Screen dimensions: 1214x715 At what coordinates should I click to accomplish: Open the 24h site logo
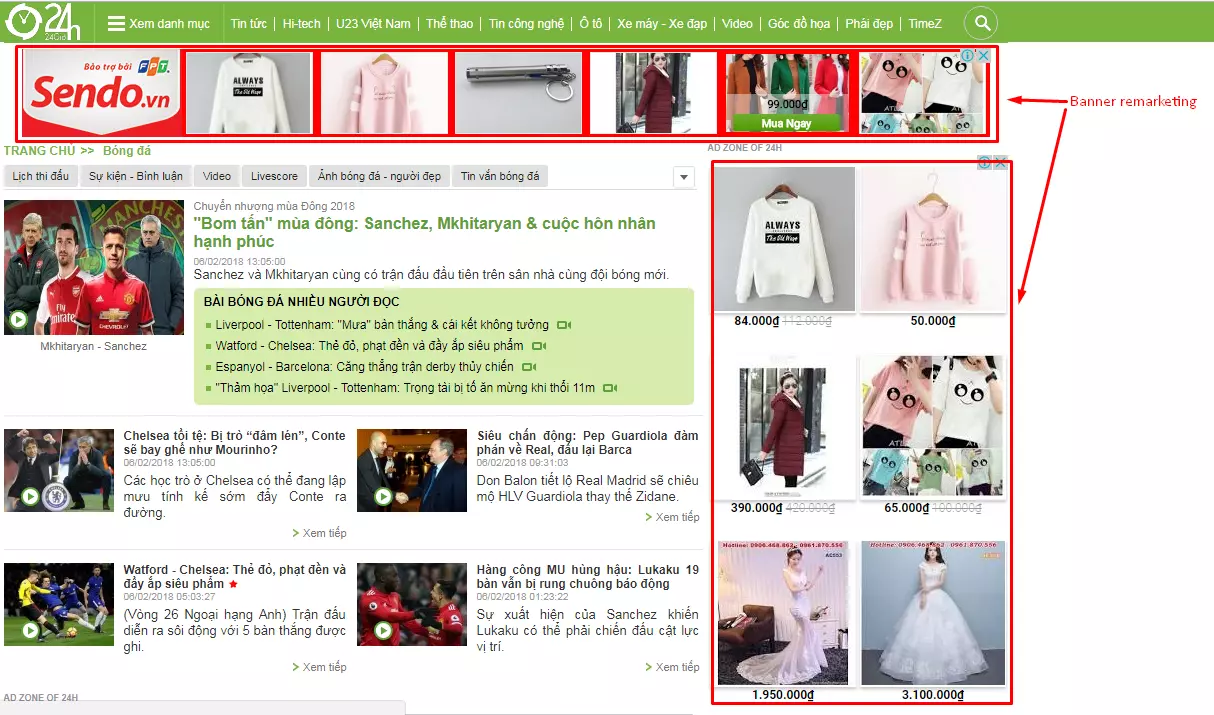[42, 21]
